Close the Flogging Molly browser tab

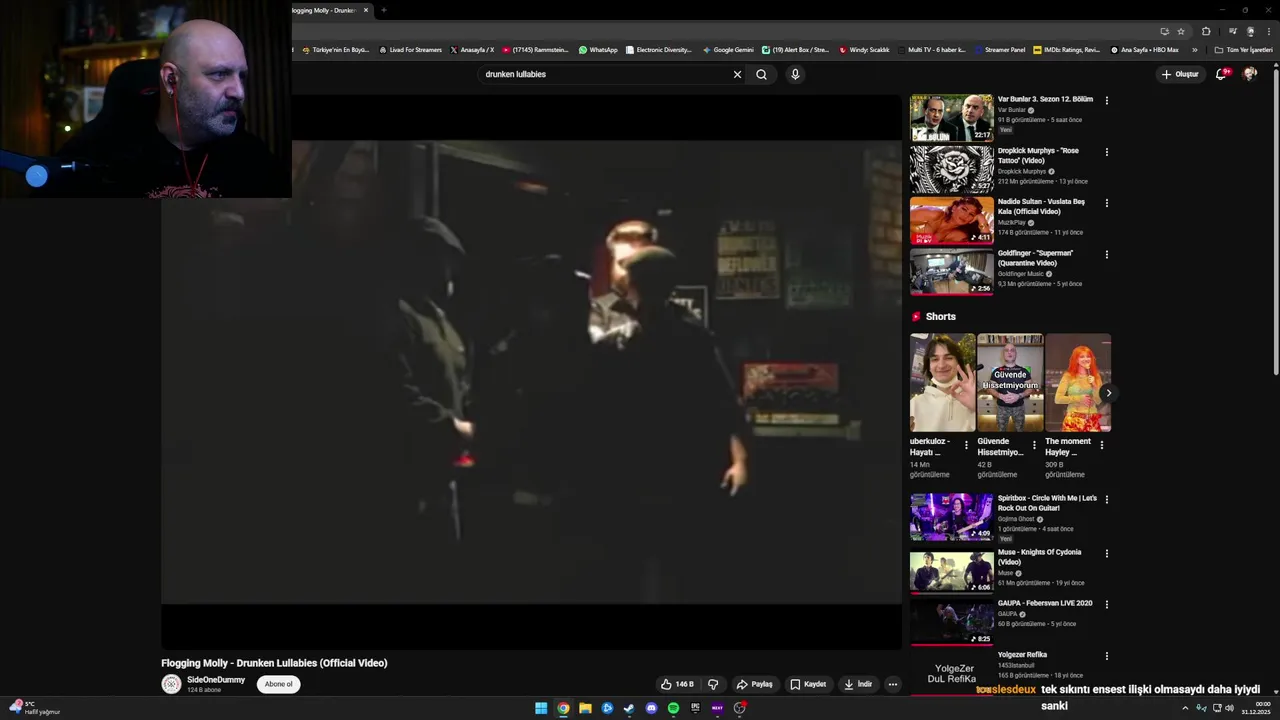(x=366, y=10)
